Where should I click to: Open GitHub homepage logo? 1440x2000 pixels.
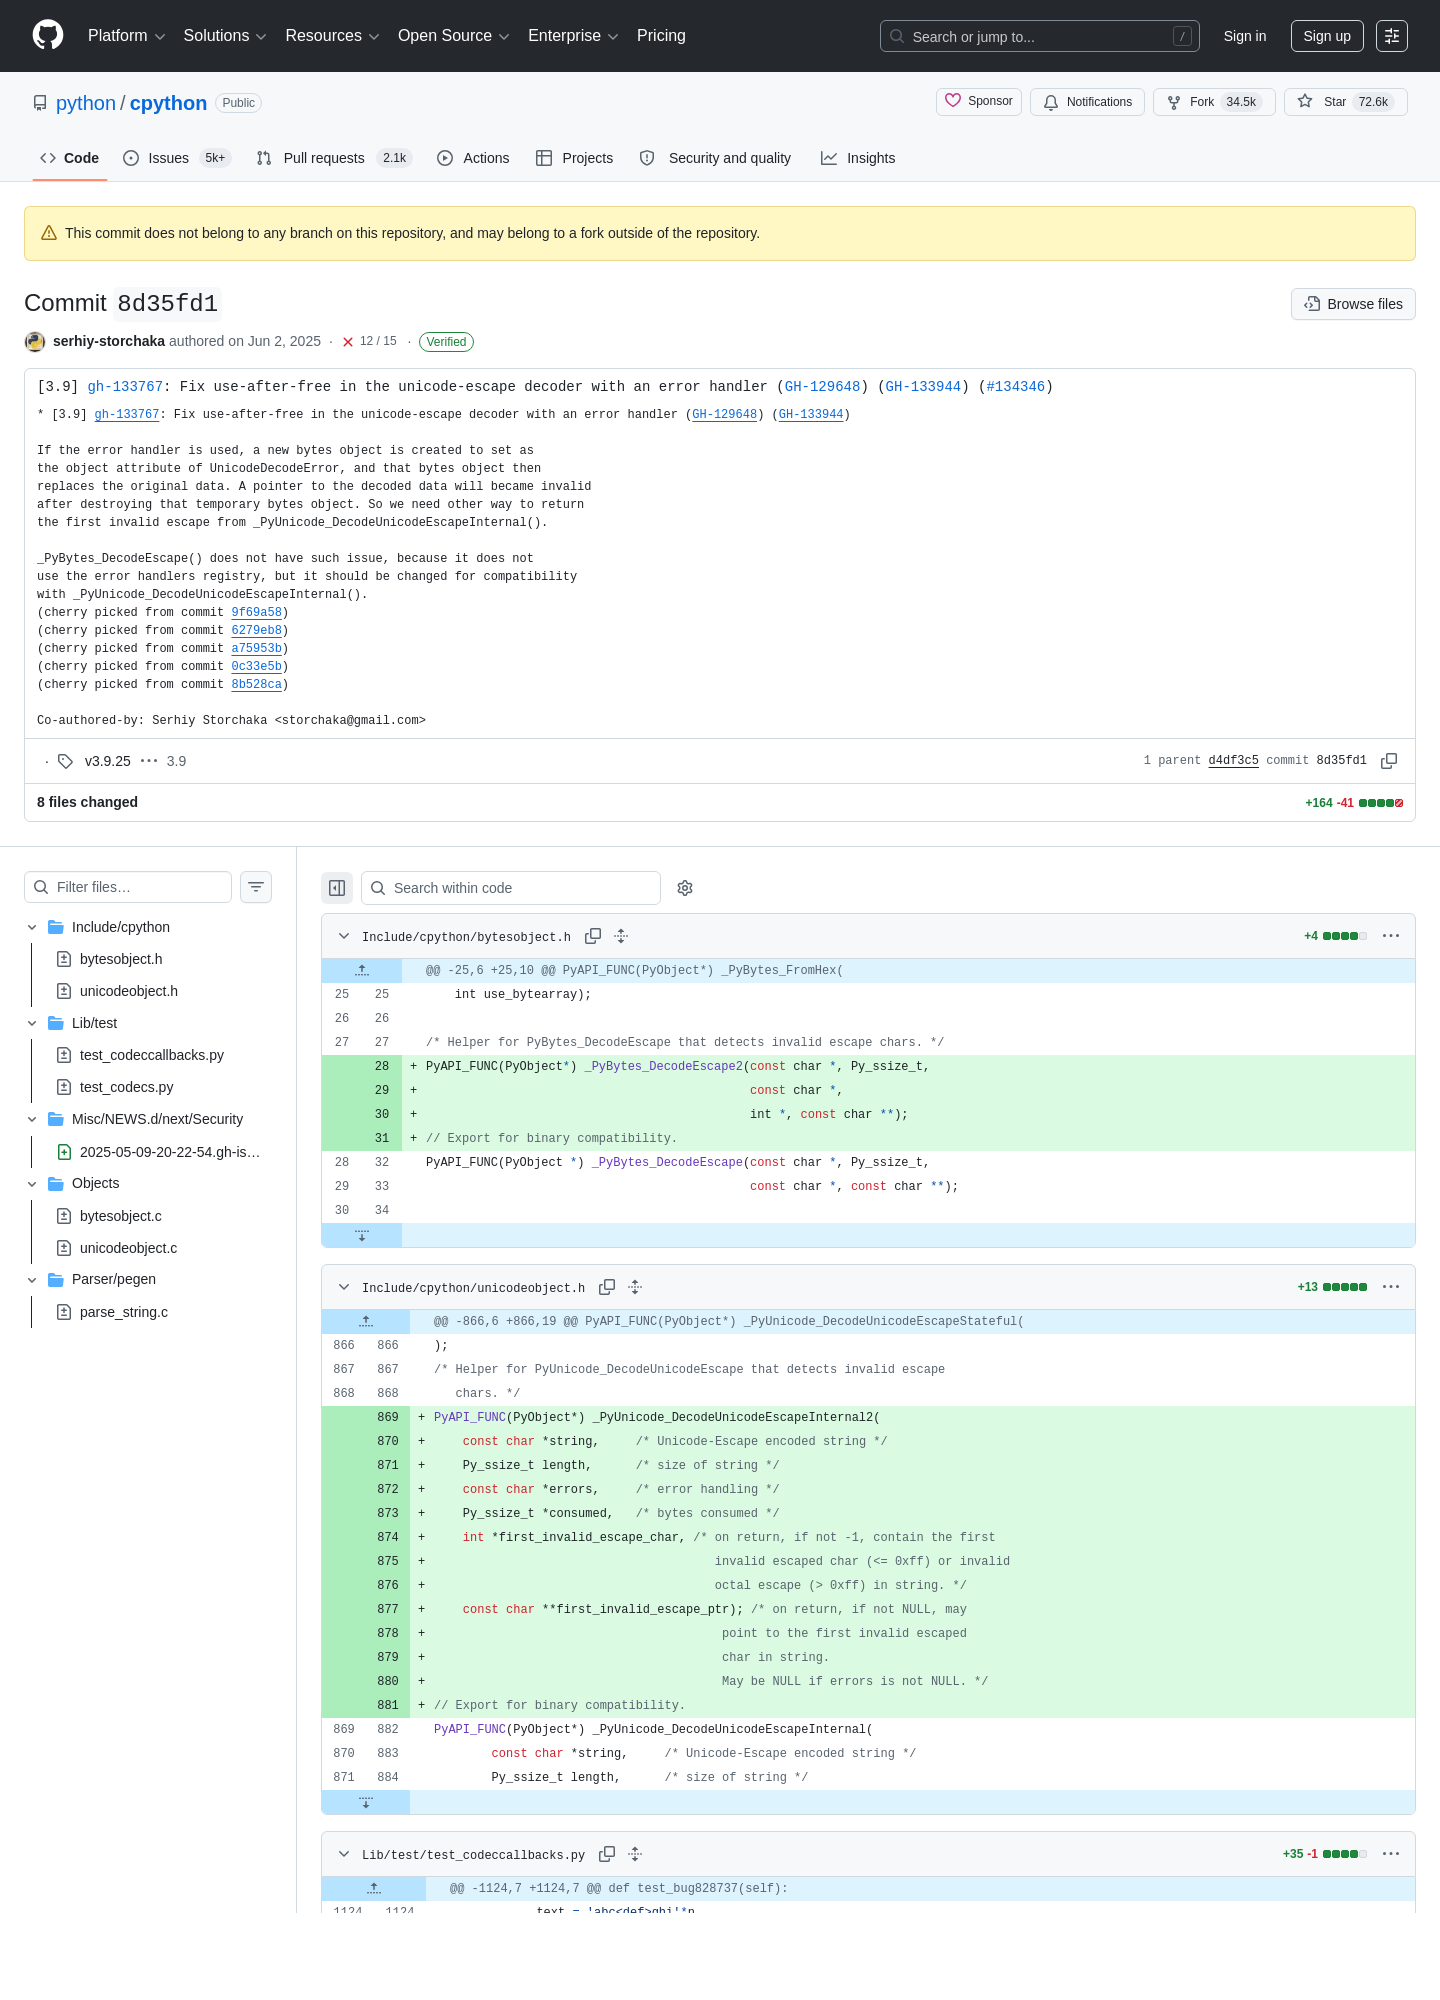(48, 36)
